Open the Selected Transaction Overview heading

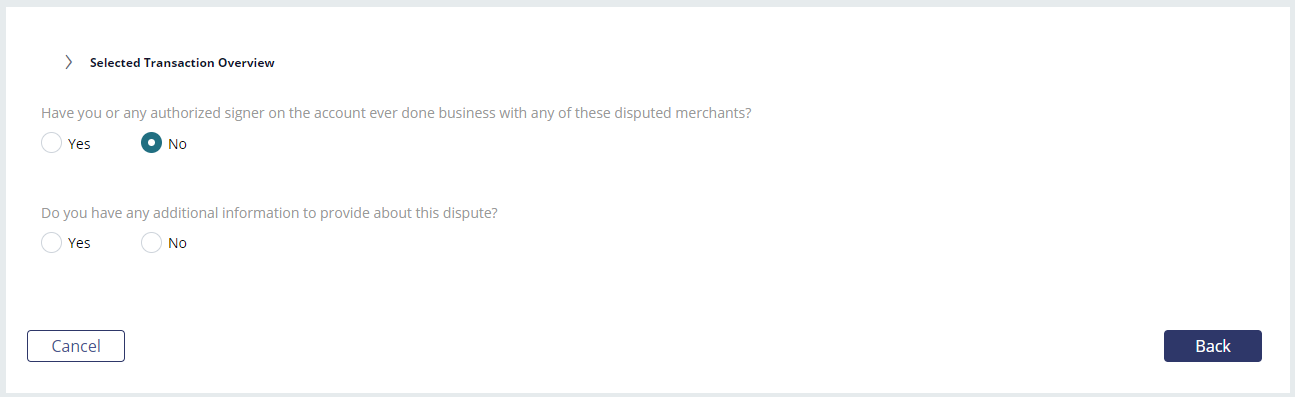182,62
